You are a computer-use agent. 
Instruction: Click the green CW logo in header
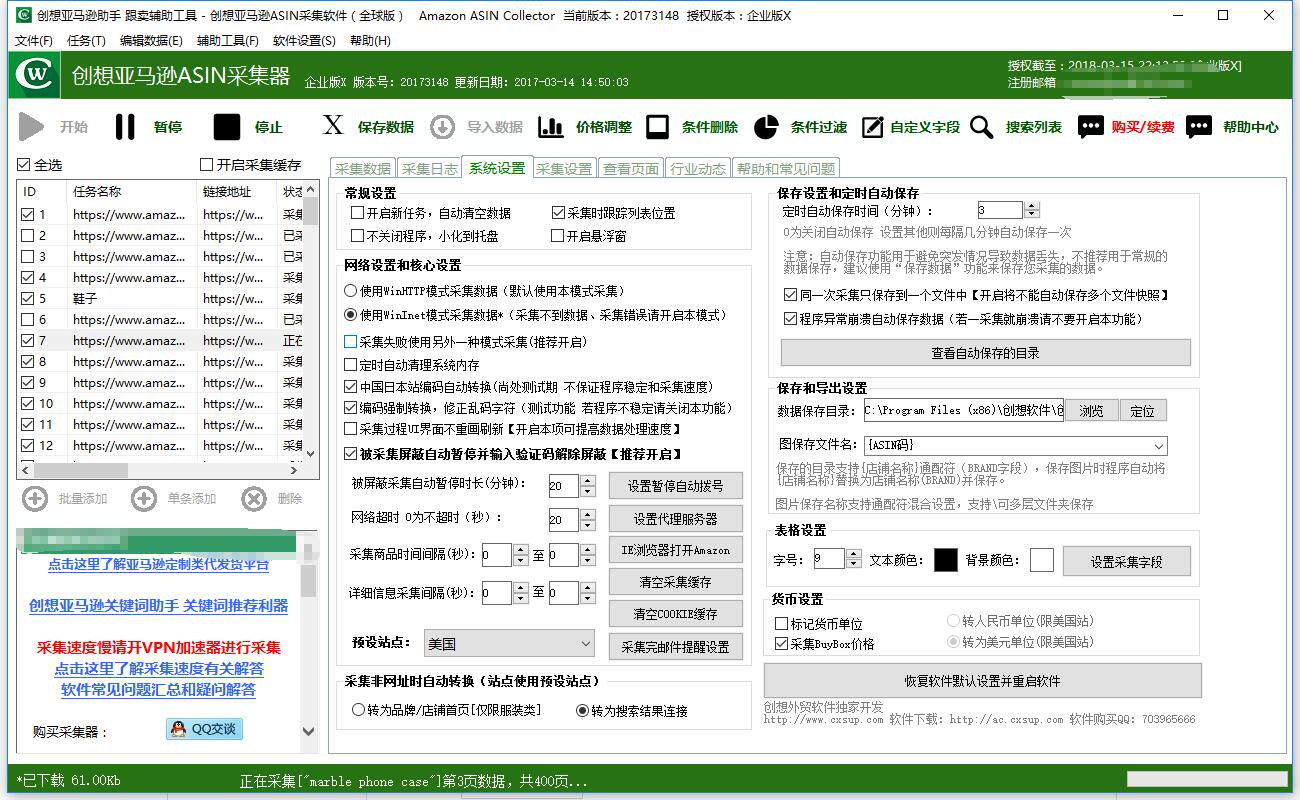[37, 75]
